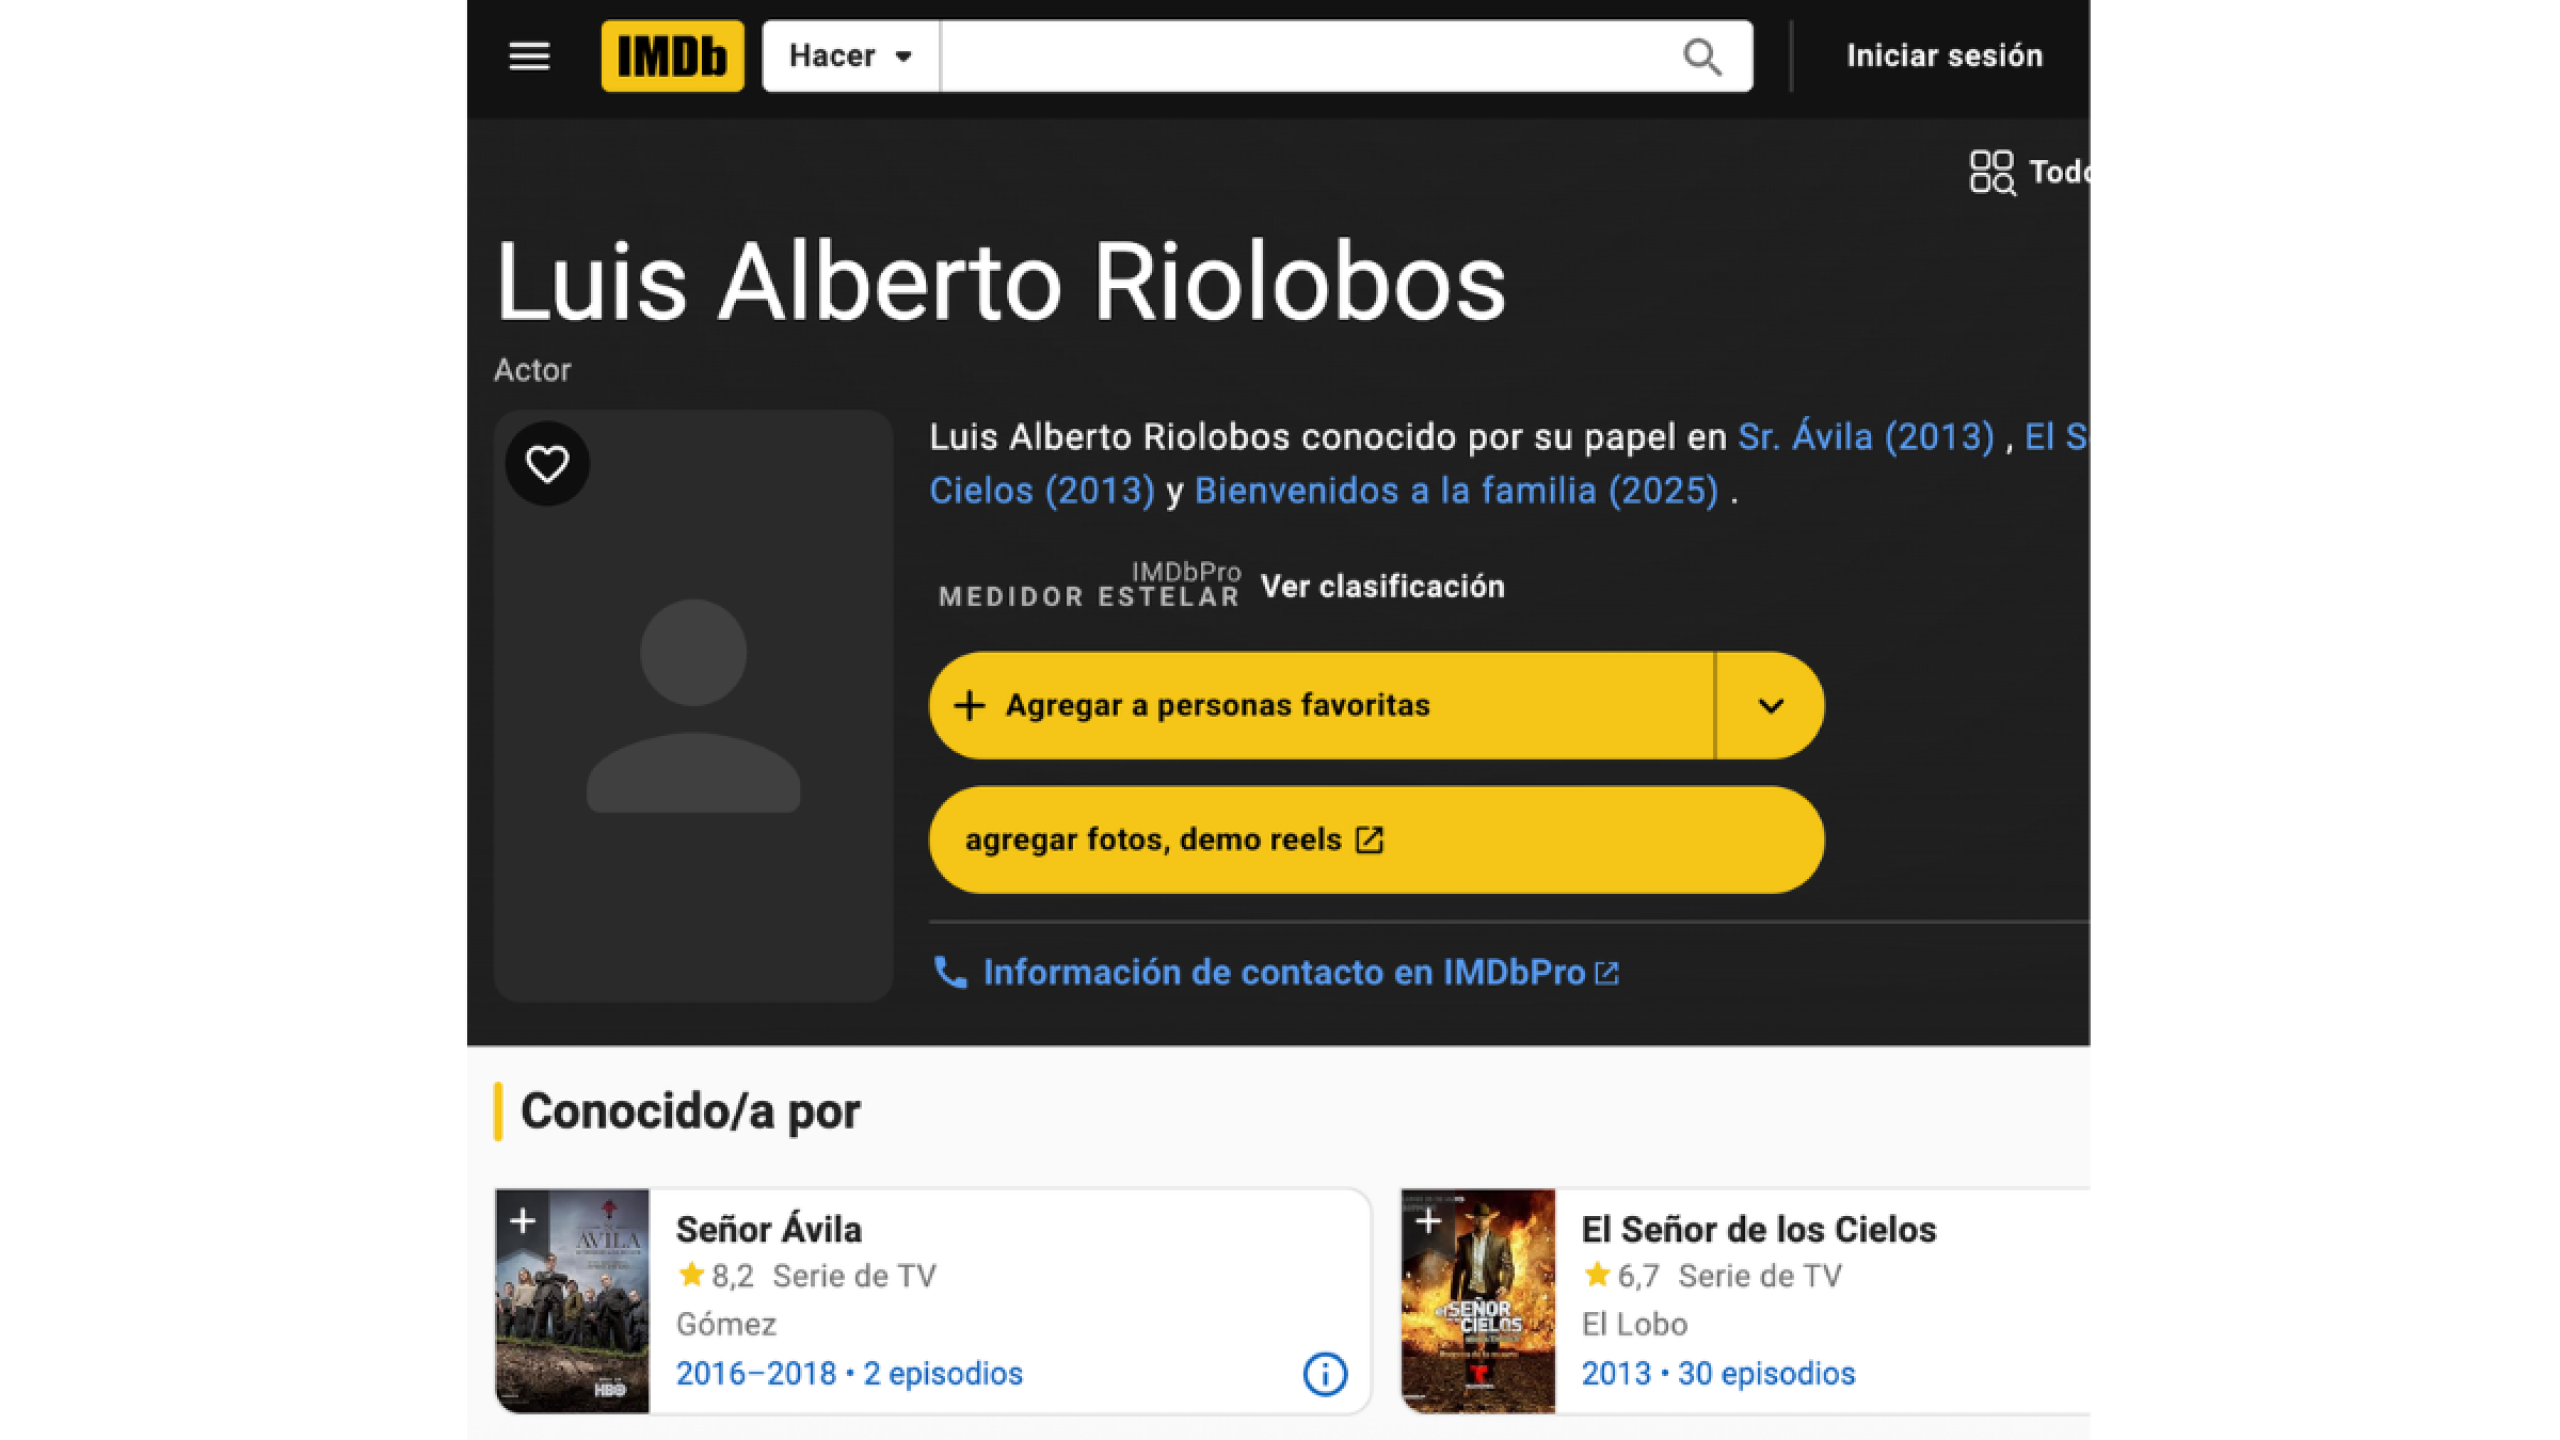The image size is (2560, 1440).
Task: Open more info via the circled 'i' icon
Action: pyautogui.click(x=1323, y=1373)
